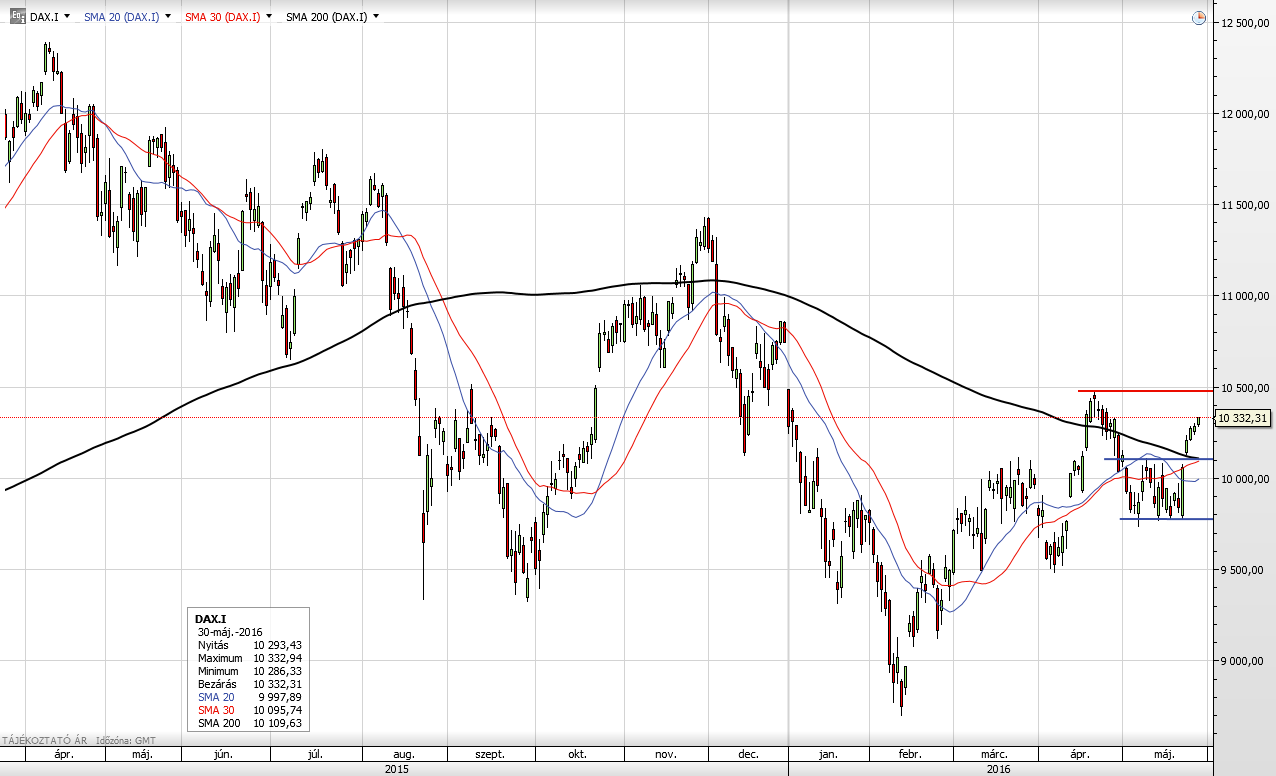Viewport: 1276px width, 776px height.
Task: Click the aug. month label on time axis
Action: point(404,755)
